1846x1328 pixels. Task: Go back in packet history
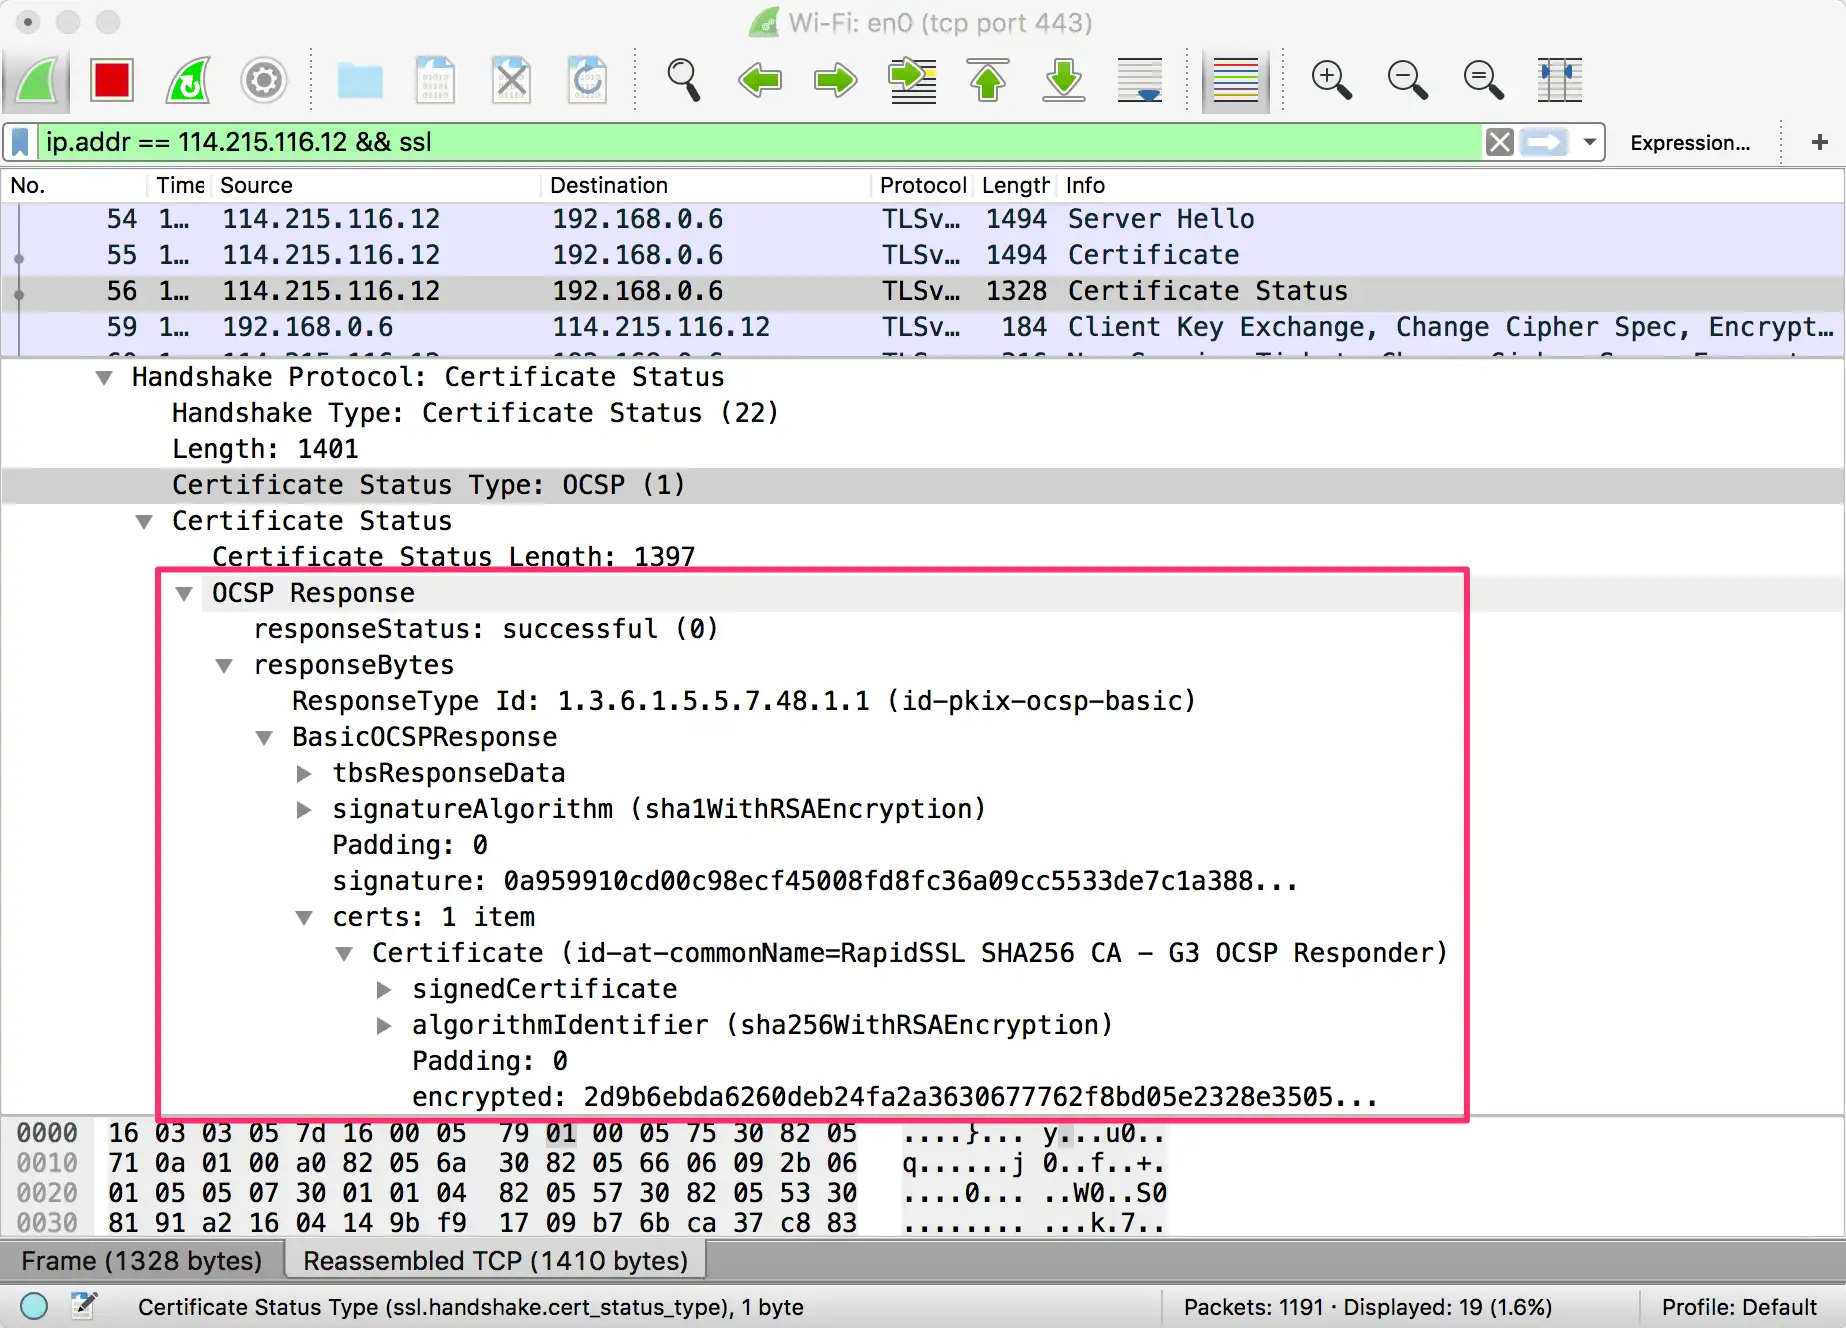[x=759, y=80]
